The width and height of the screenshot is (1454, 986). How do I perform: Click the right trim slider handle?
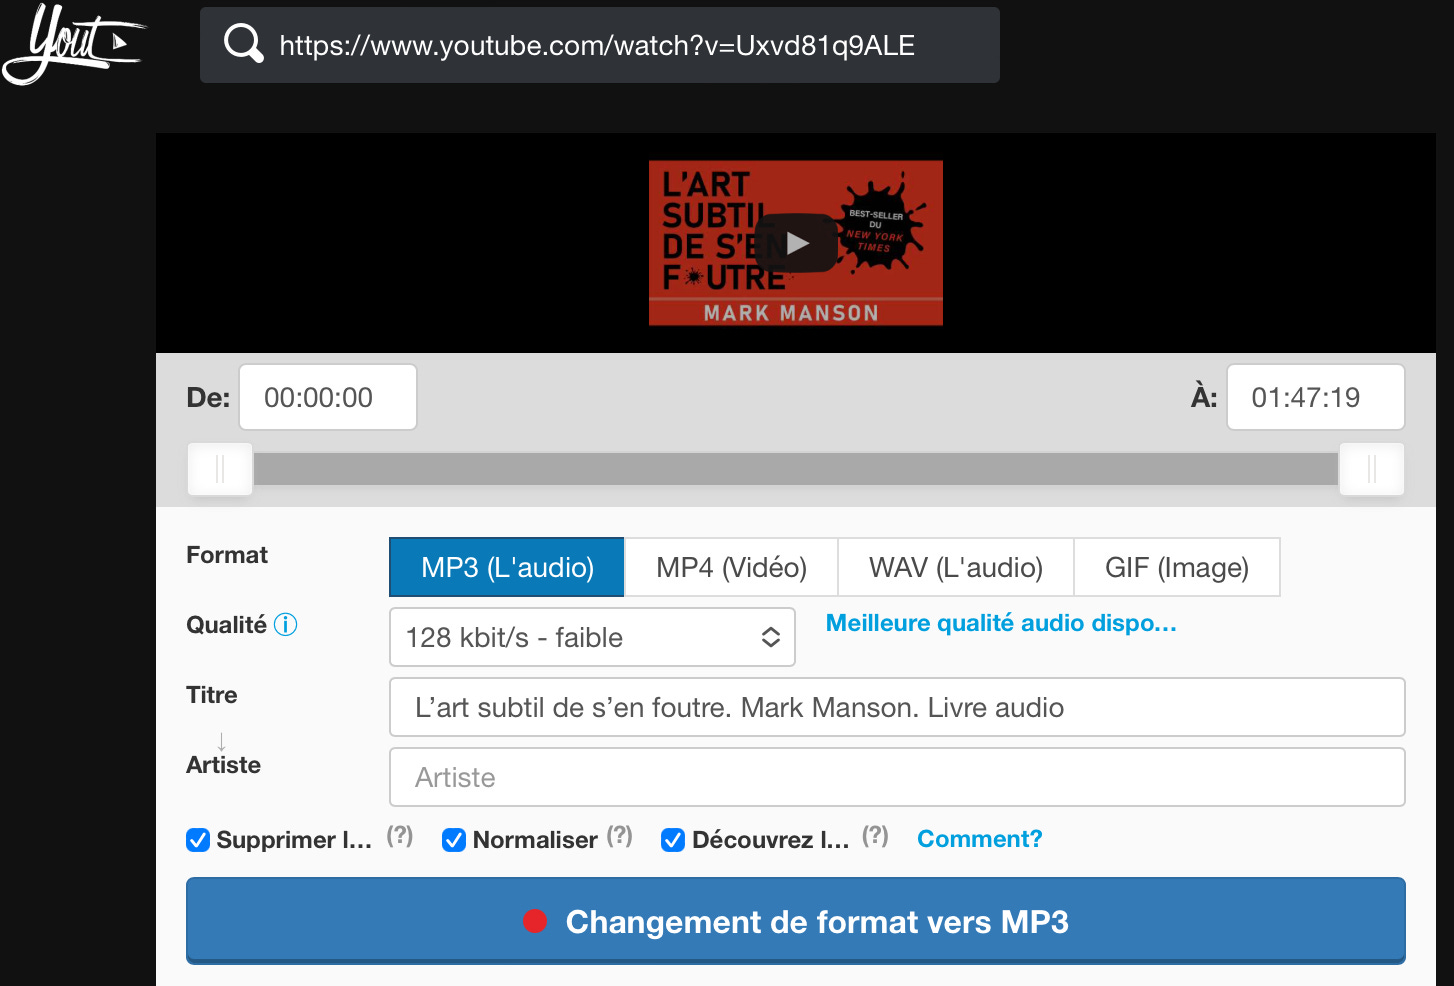coord(1372,469)
